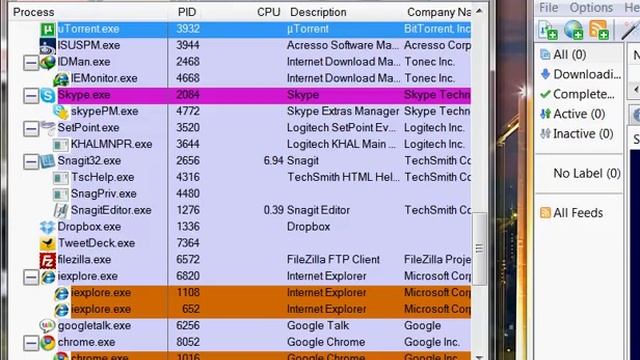The height and width of the screenshot is (360, 640).
Task: Click the iexplore.exe icon with PID 652
Action: coord(61,310)
